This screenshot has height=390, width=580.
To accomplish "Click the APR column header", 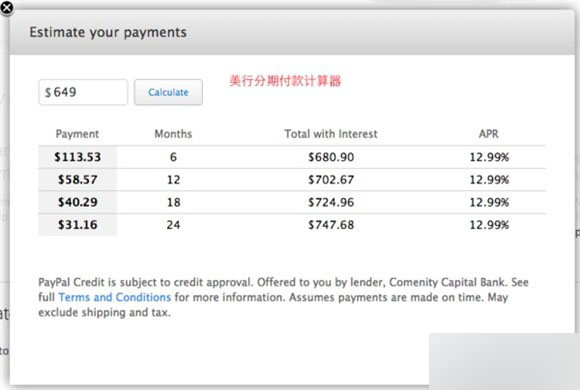I will pyautogui.click(x=489, y=134).
